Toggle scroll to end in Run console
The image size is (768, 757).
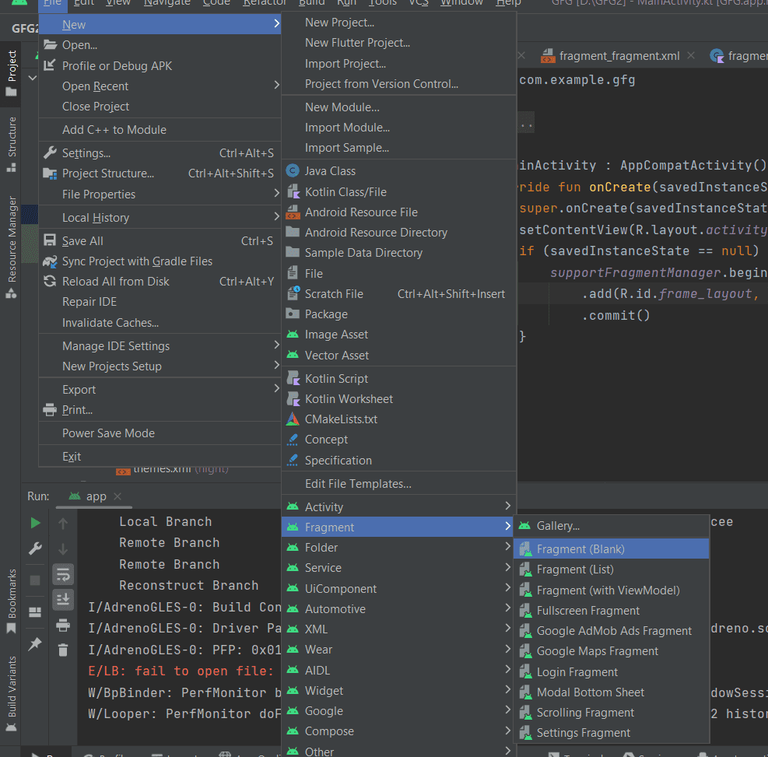click(x=63, y=599)
